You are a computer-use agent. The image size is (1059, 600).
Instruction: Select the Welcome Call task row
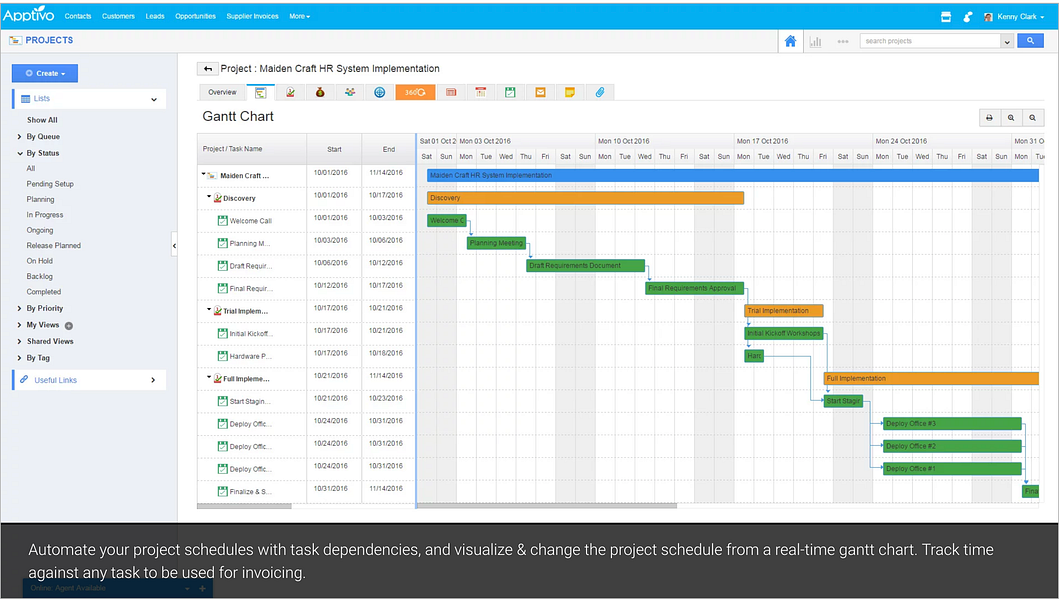click(306, 220)
